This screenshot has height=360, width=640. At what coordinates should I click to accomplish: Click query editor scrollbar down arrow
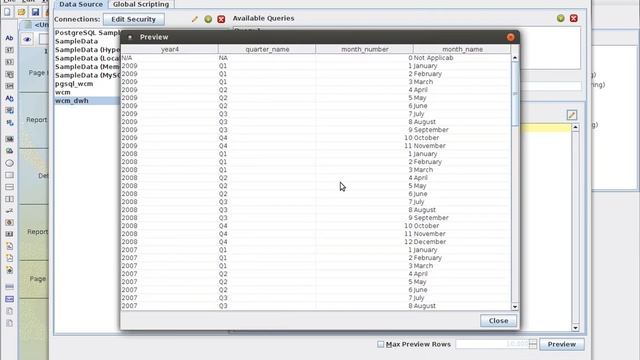(x=575, y=328)
